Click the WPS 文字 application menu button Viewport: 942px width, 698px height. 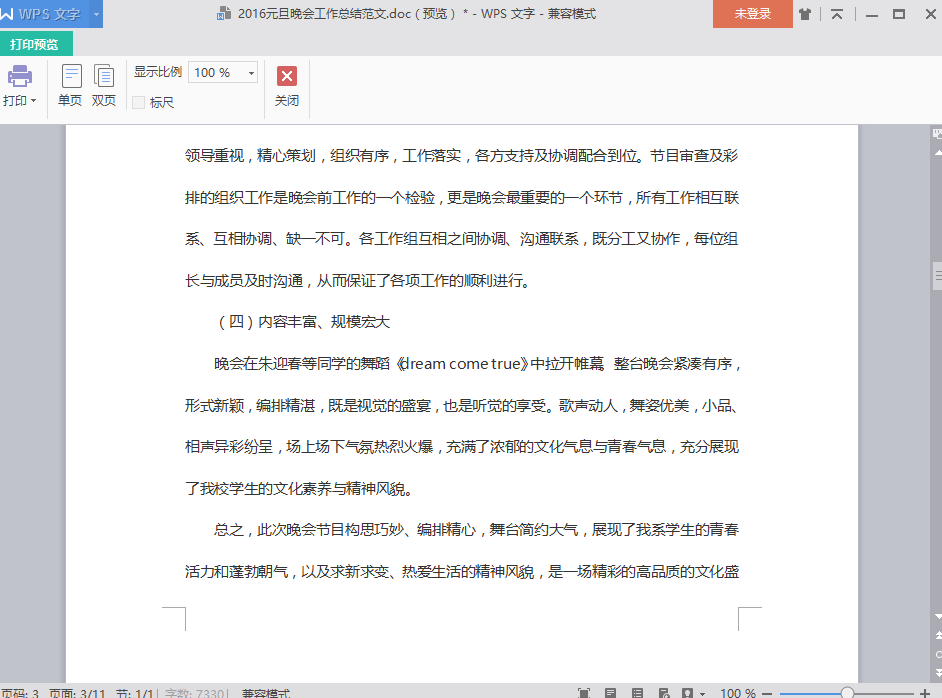(x=45, y=14)
